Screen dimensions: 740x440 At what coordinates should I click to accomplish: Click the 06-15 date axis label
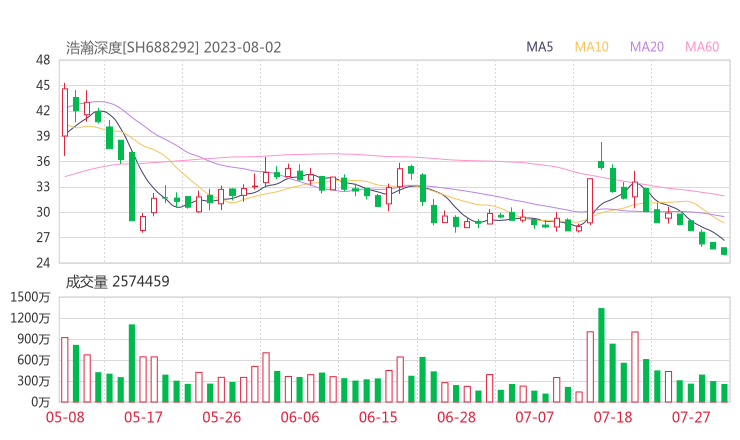pos(378,417)
